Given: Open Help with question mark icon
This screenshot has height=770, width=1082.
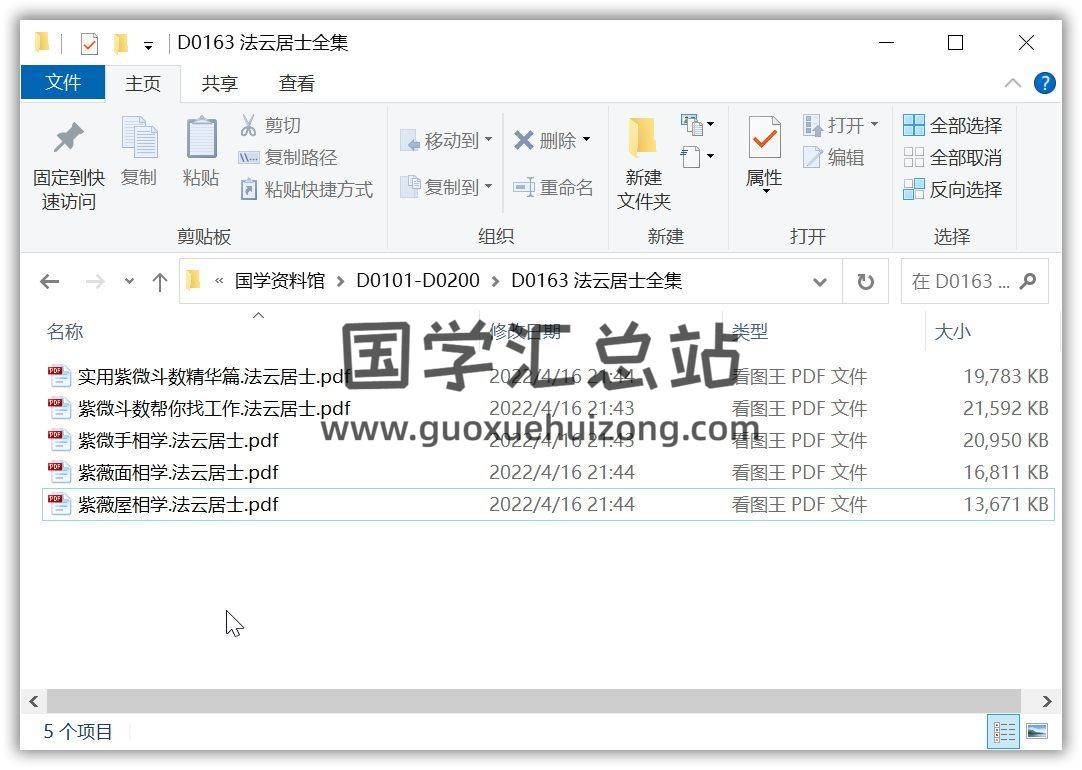Looking at the screenshot, I should 1044,83.
